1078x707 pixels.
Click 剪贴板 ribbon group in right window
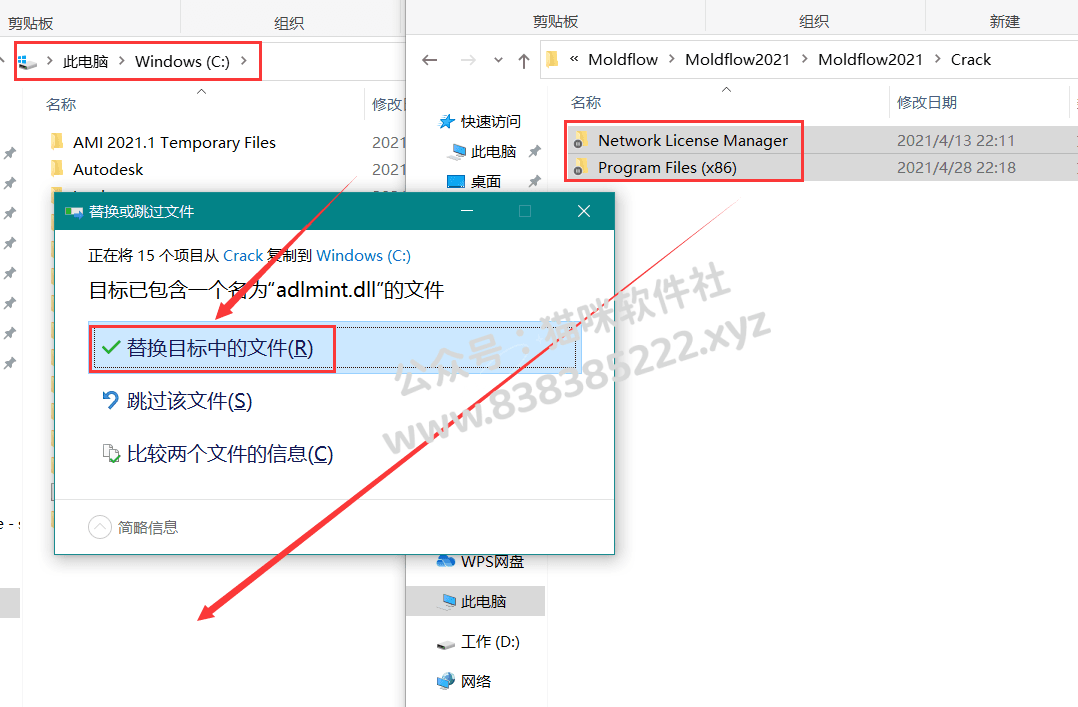556,21
